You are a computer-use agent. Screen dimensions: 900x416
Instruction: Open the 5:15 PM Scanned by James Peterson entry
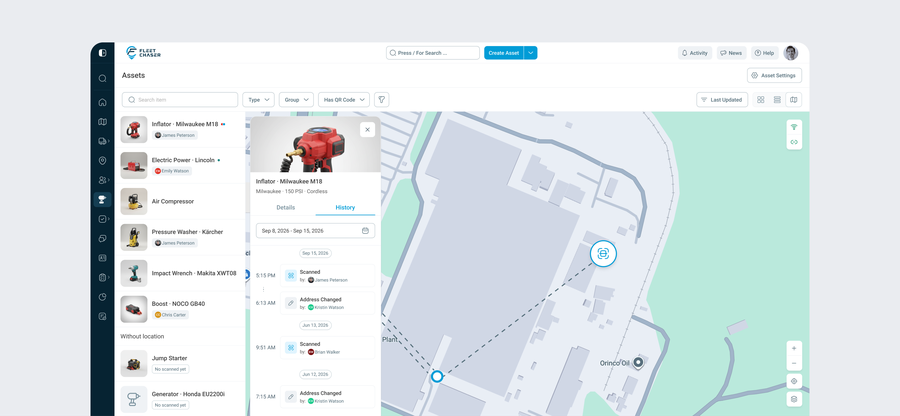[327, 275]
